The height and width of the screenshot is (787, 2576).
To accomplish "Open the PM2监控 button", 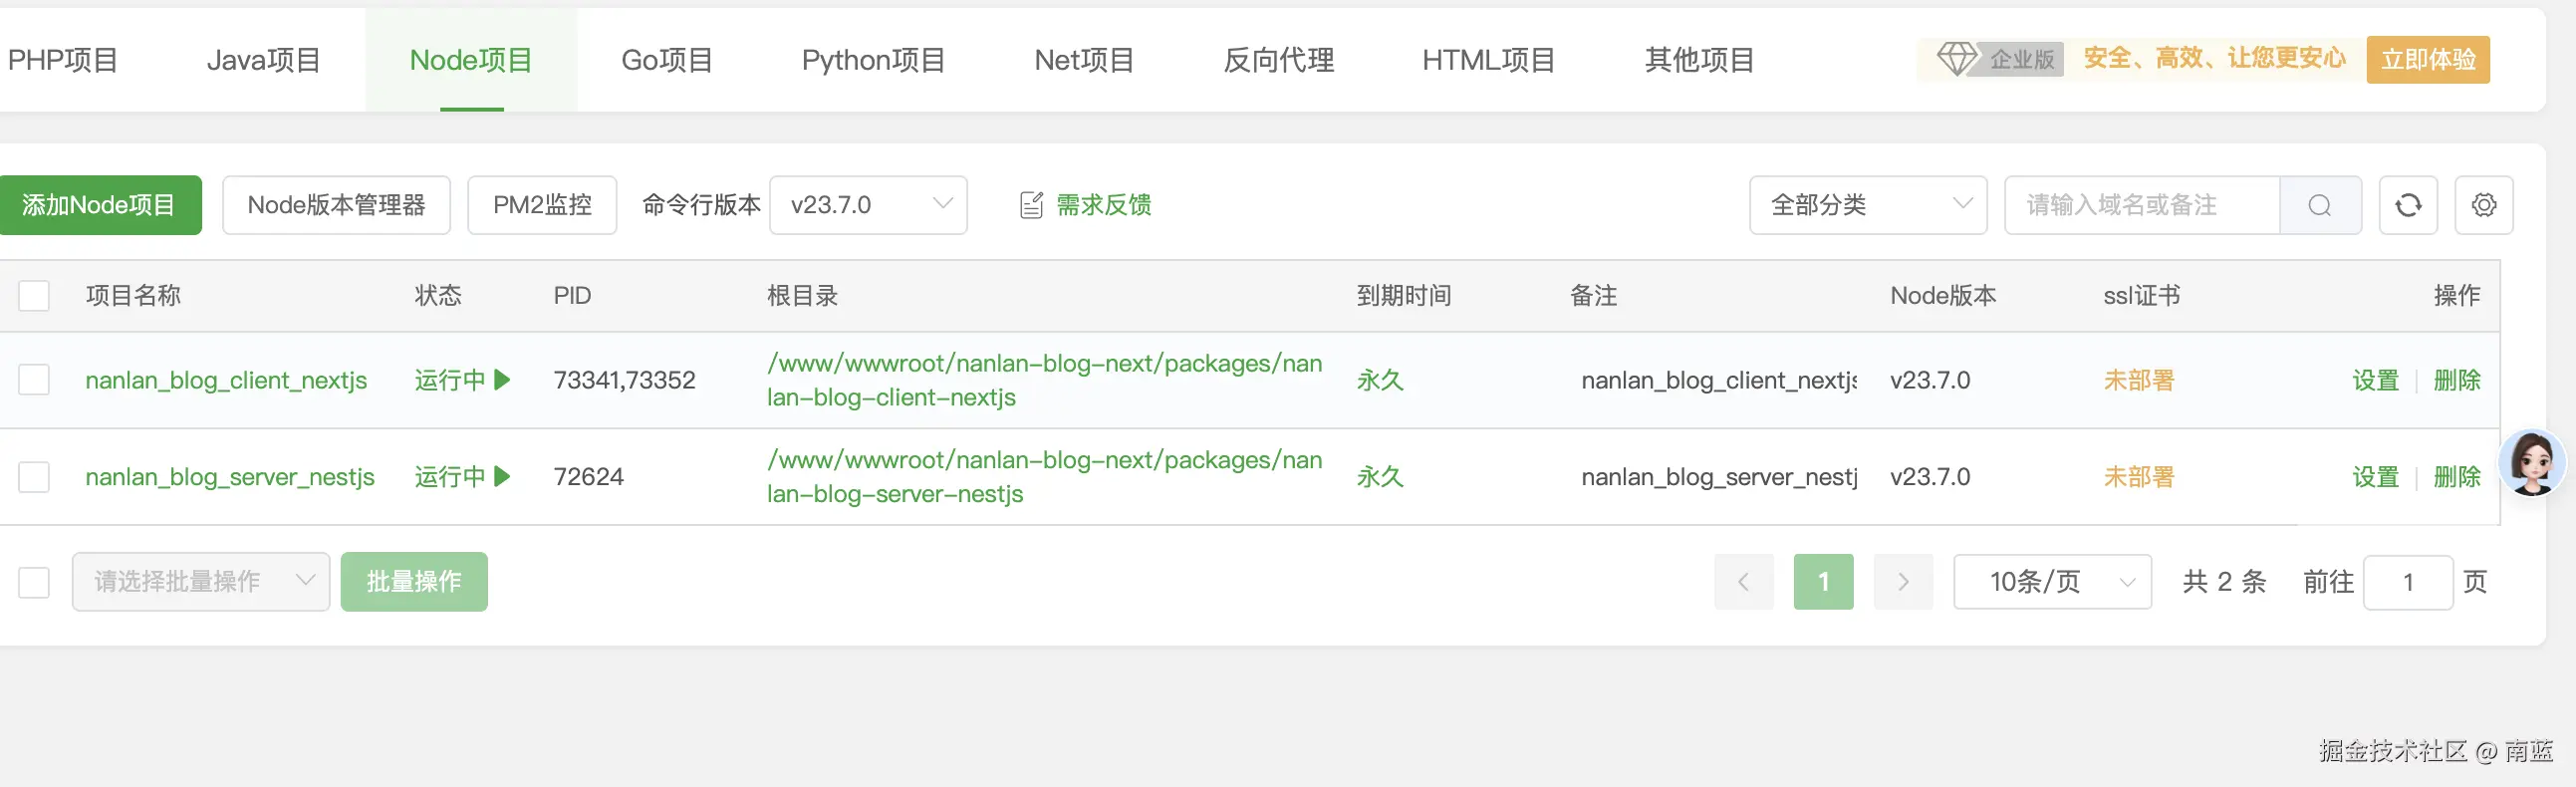I will pyautogui.click(x=542, y=205).
